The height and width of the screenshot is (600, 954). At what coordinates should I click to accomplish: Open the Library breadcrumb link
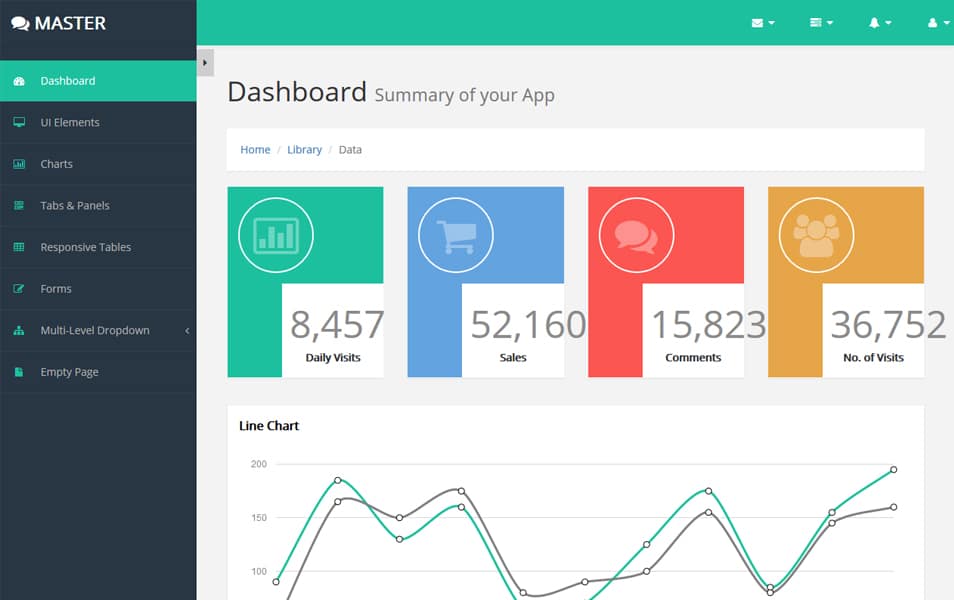[304, 149]
